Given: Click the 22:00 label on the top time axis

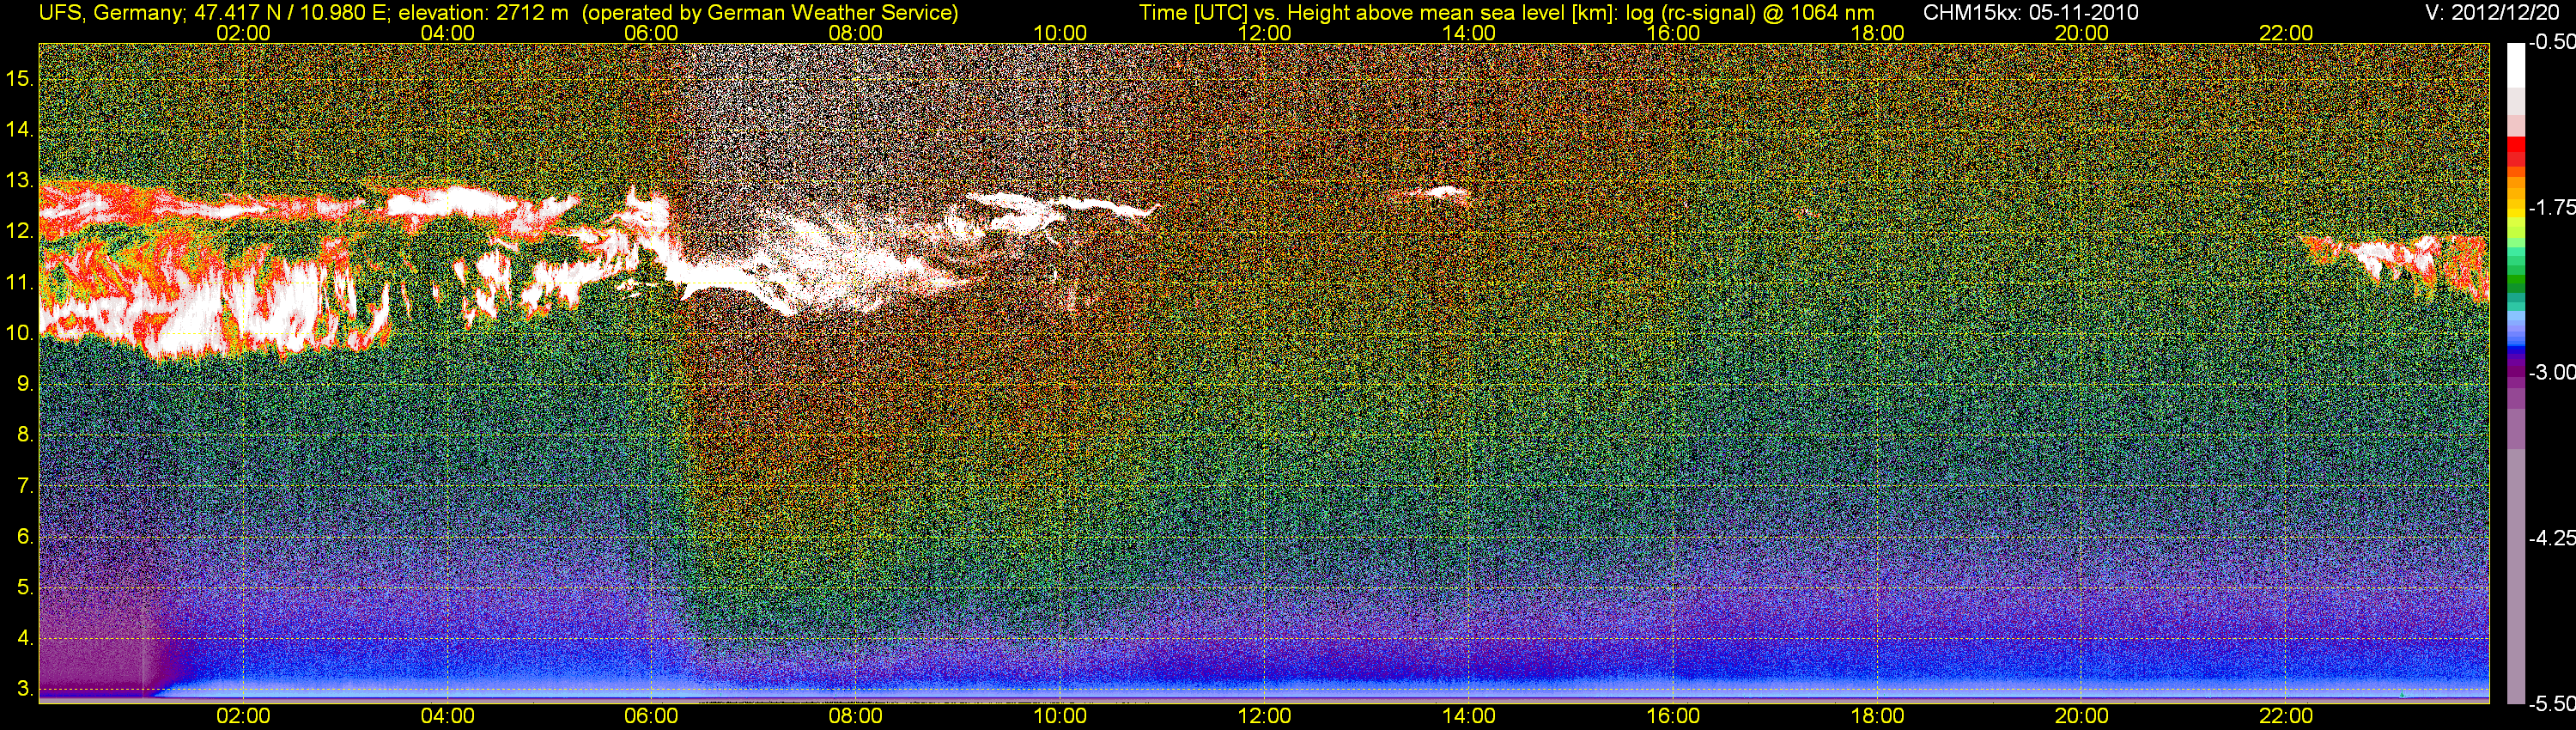Looking at the screenshot, I should pyautogui.click(x=2286, y=33).
